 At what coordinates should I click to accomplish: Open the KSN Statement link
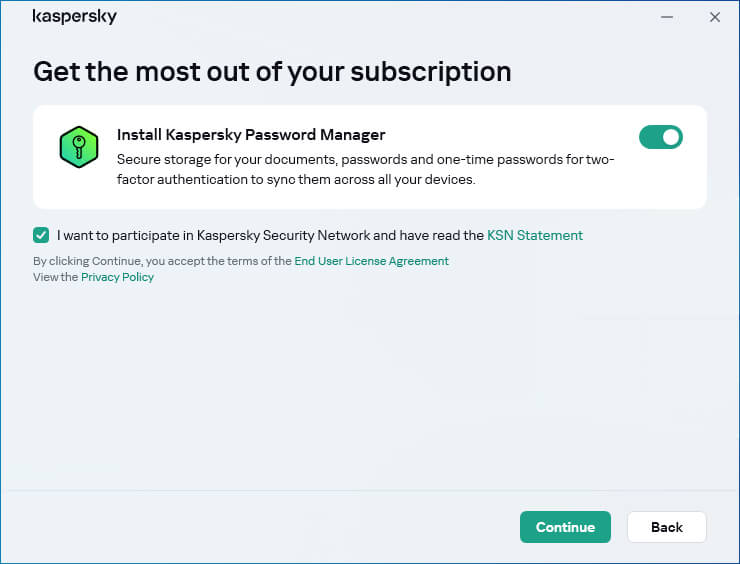coord(534,236)
